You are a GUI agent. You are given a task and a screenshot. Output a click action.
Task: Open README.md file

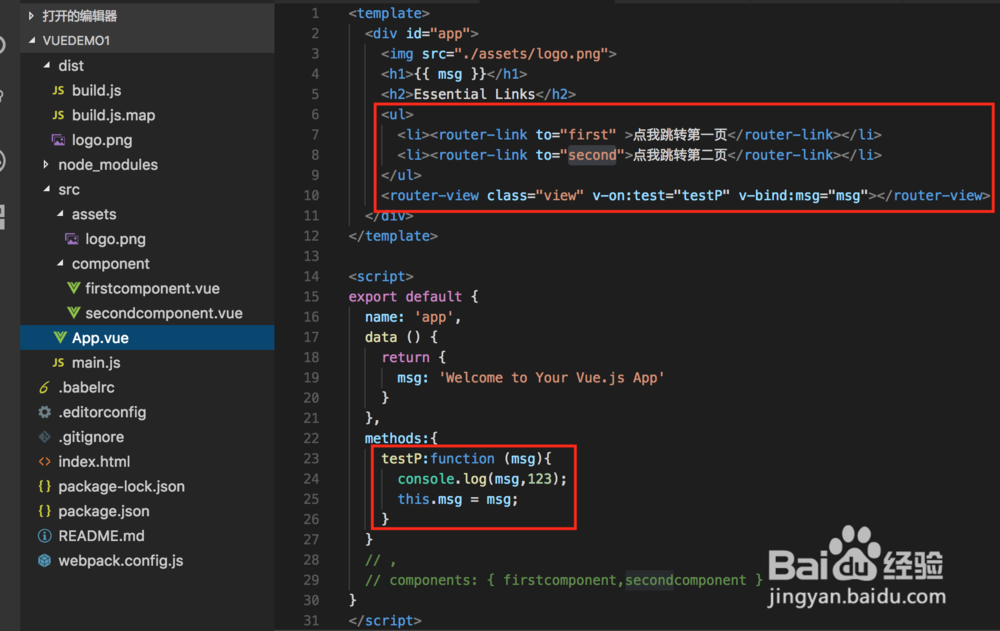(101, 536)
